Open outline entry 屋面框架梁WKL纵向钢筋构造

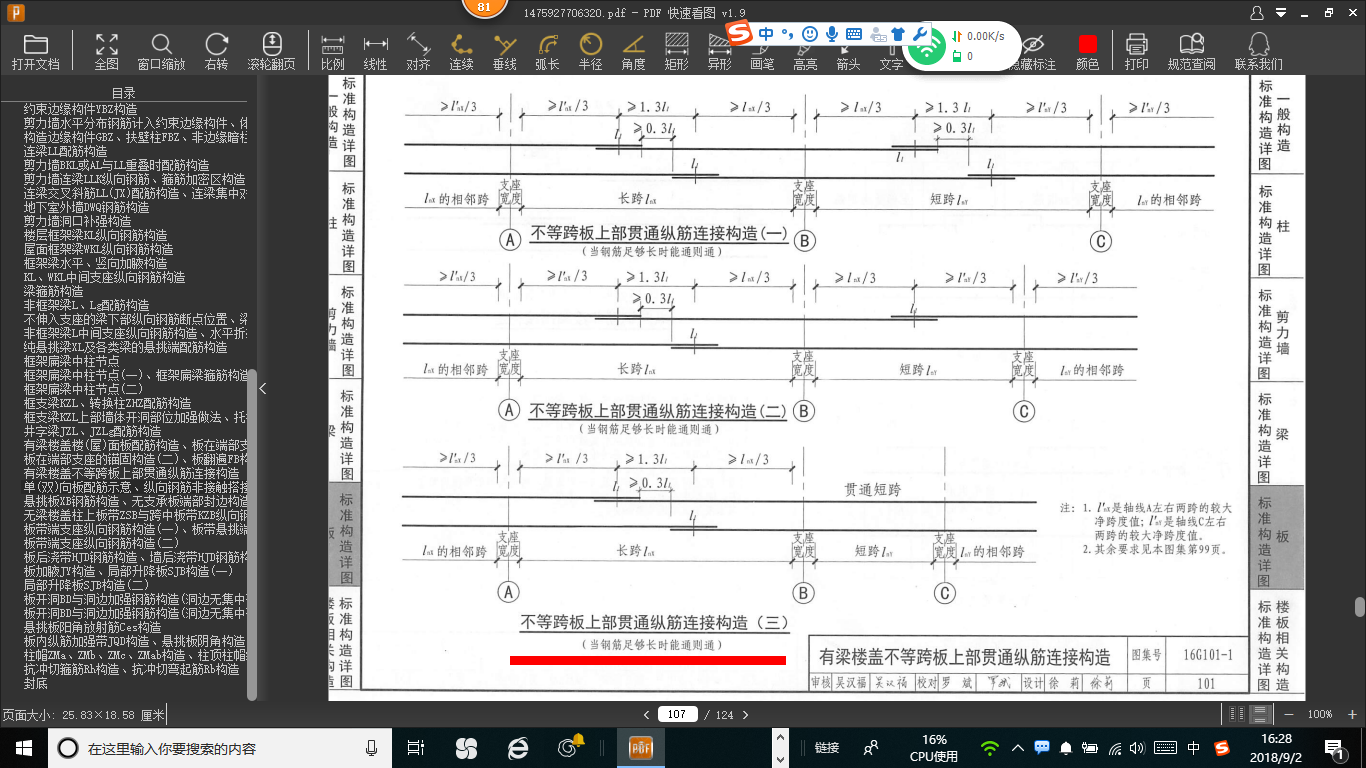[x=98, y=249]
